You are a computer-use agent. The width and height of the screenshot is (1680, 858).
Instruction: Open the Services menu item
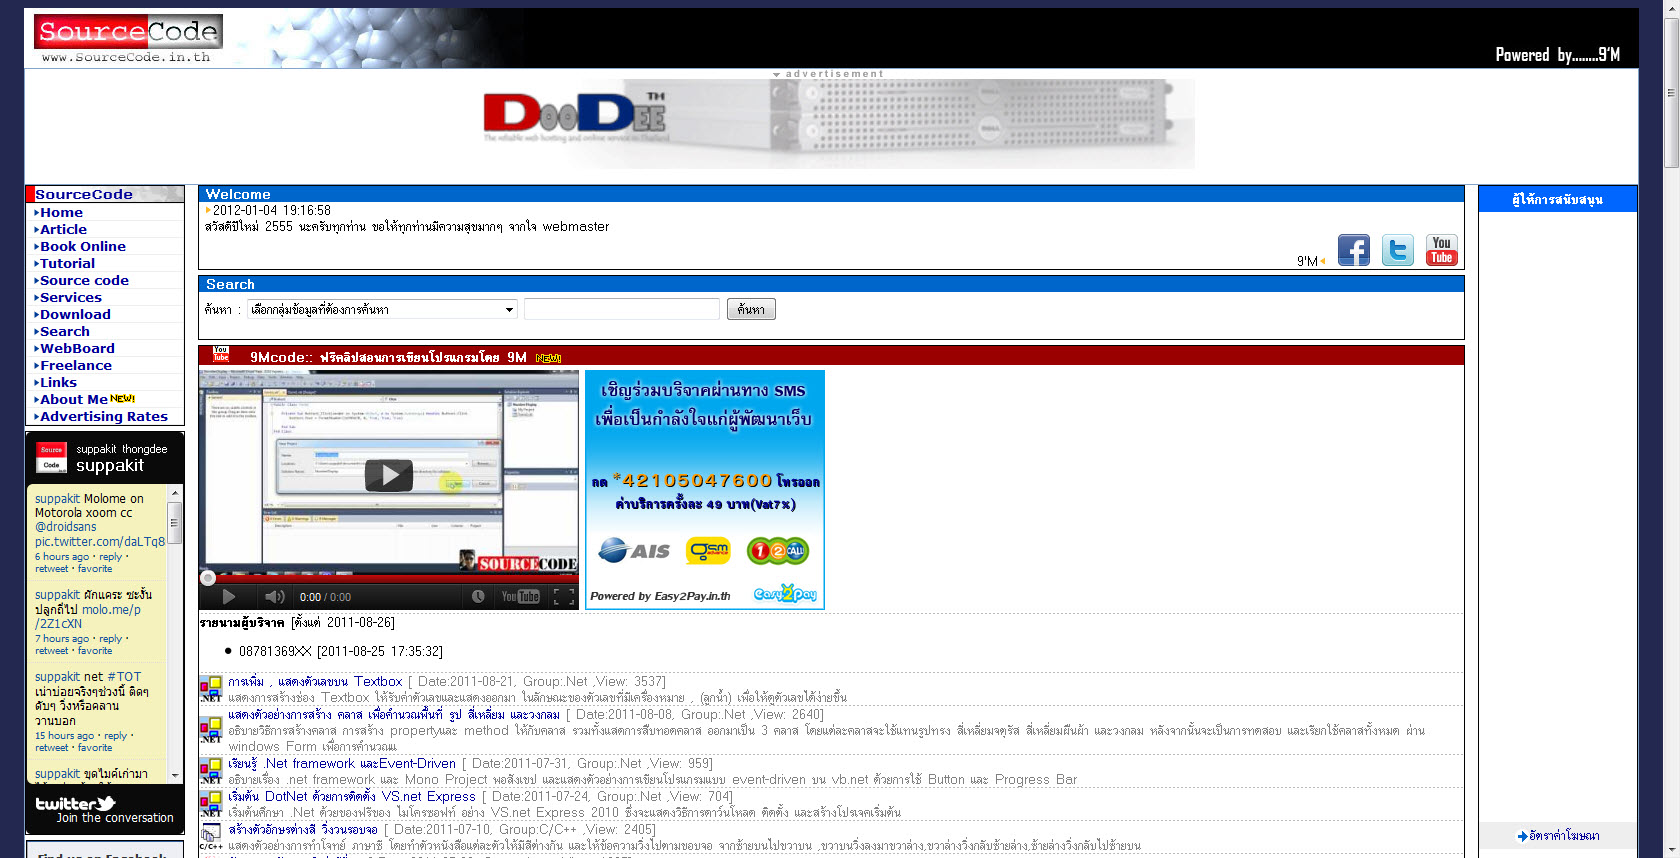tap(70, 297)
